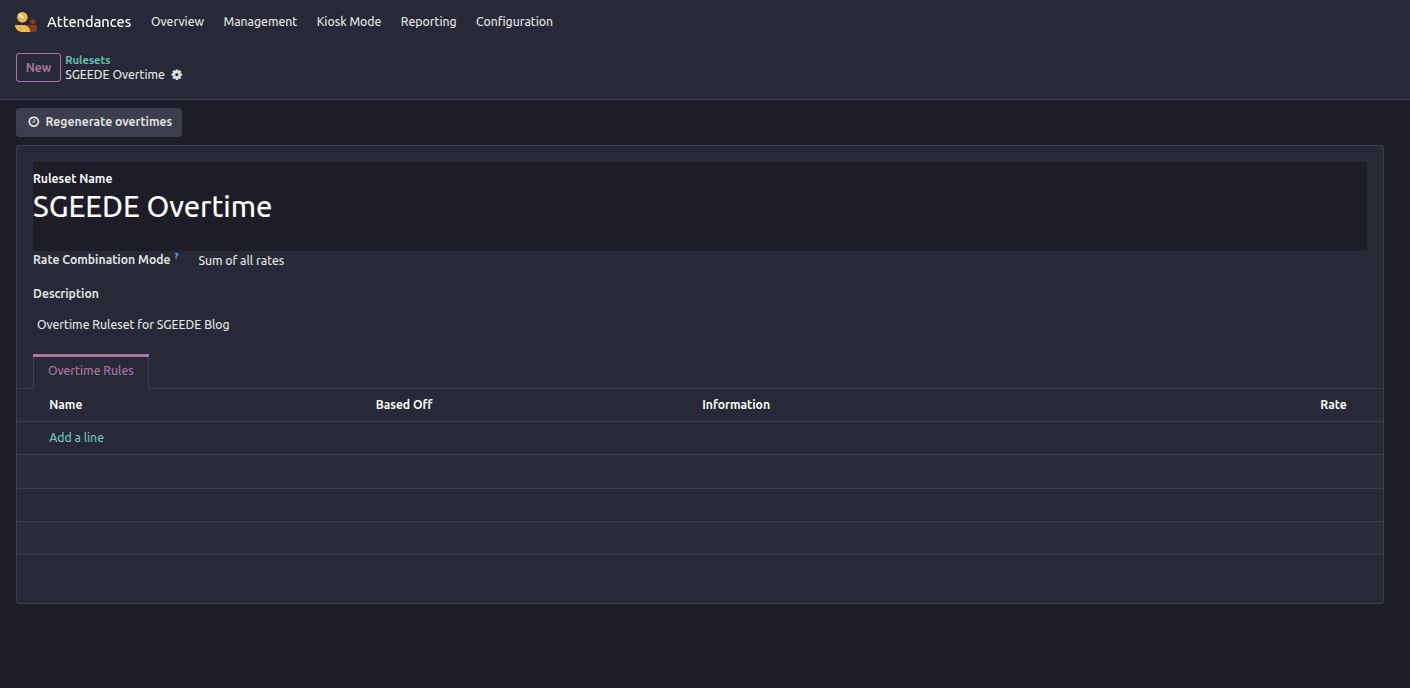Click the Based Off column header
1410x688 pixels.
404,405
